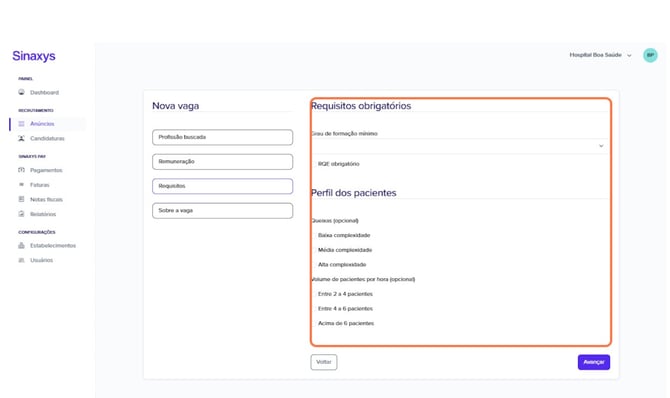Screen dimensions: 670x398
Task: Open the Notas fiscais icon
Action: pos(21,199)
